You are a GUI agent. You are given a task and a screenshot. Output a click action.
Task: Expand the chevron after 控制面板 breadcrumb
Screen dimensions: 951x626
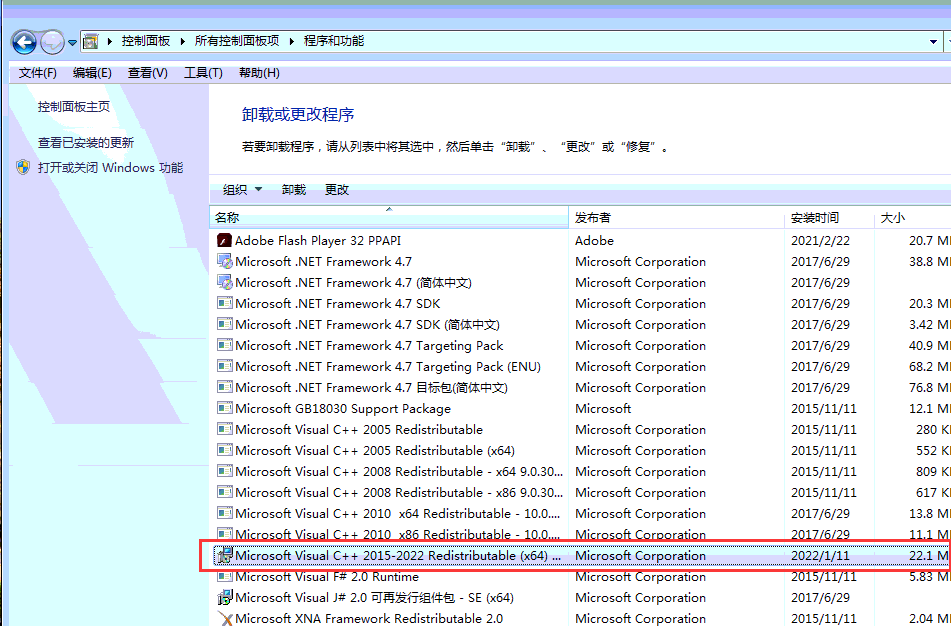[x=182, y=41]
